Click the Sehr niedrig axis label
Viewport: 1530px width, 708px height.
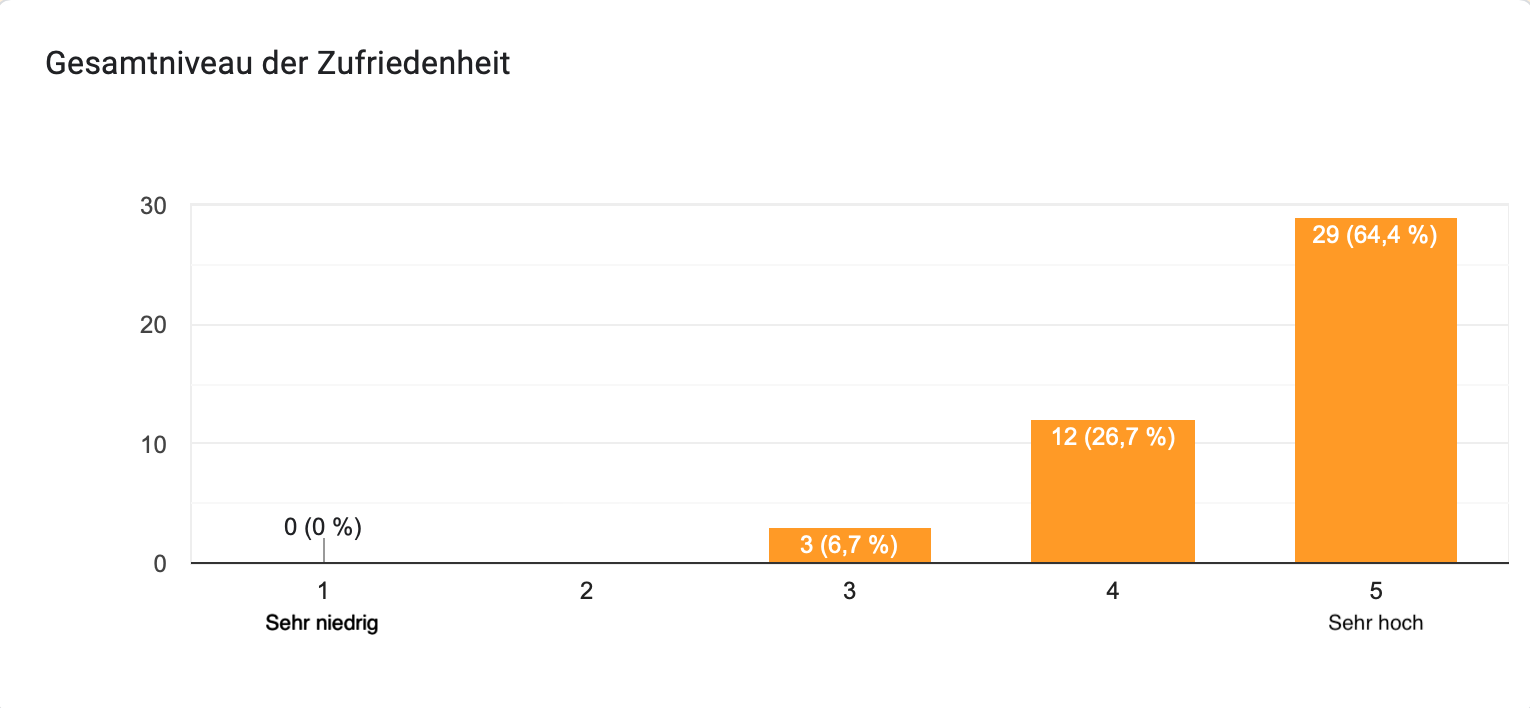323,623
